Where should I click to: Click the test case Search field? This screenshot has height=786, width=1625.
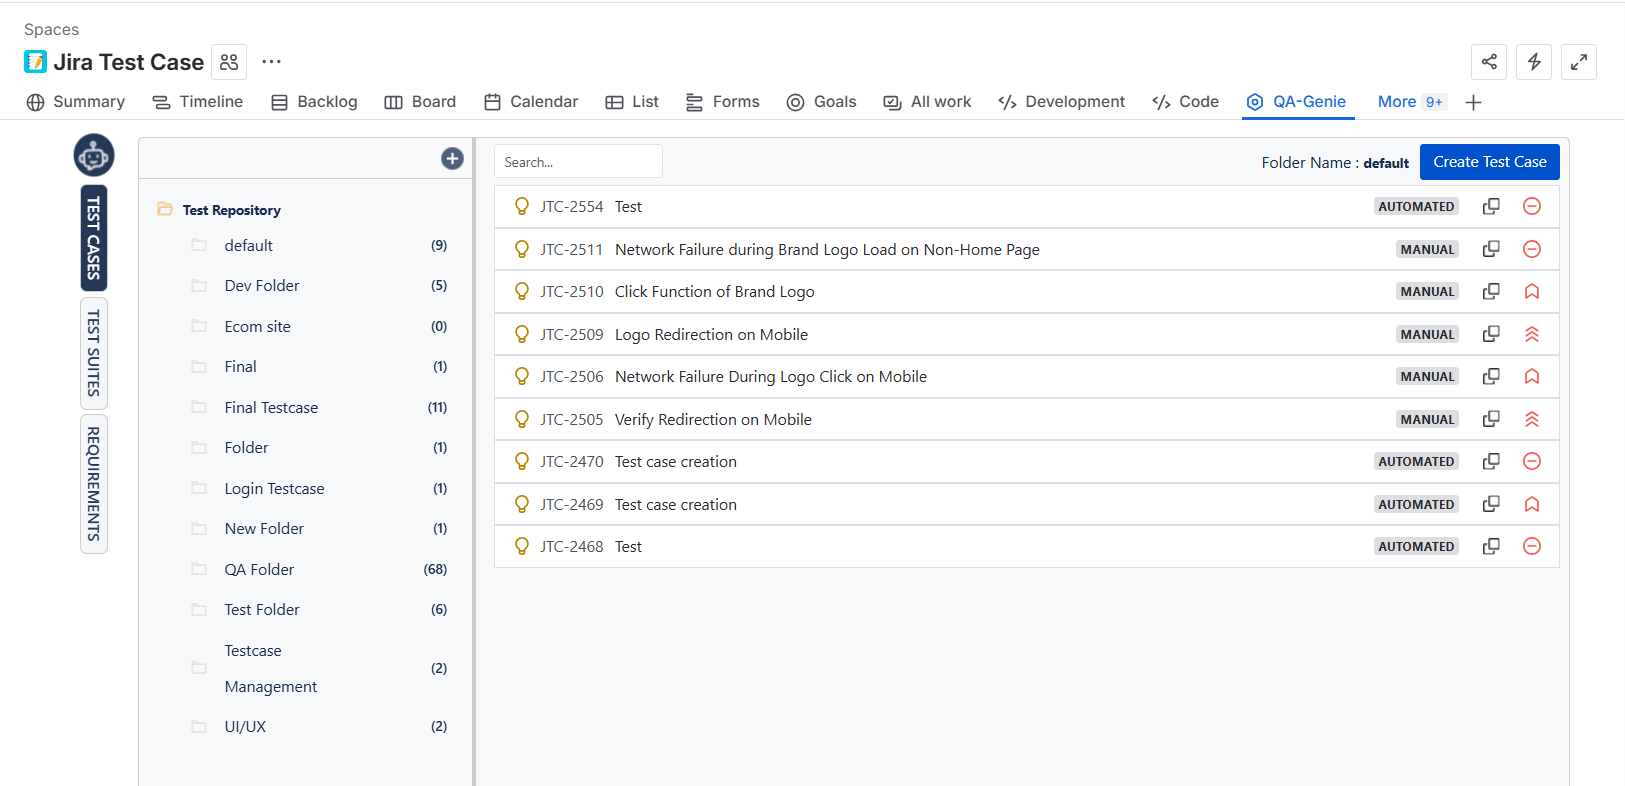tap(578, 162)
